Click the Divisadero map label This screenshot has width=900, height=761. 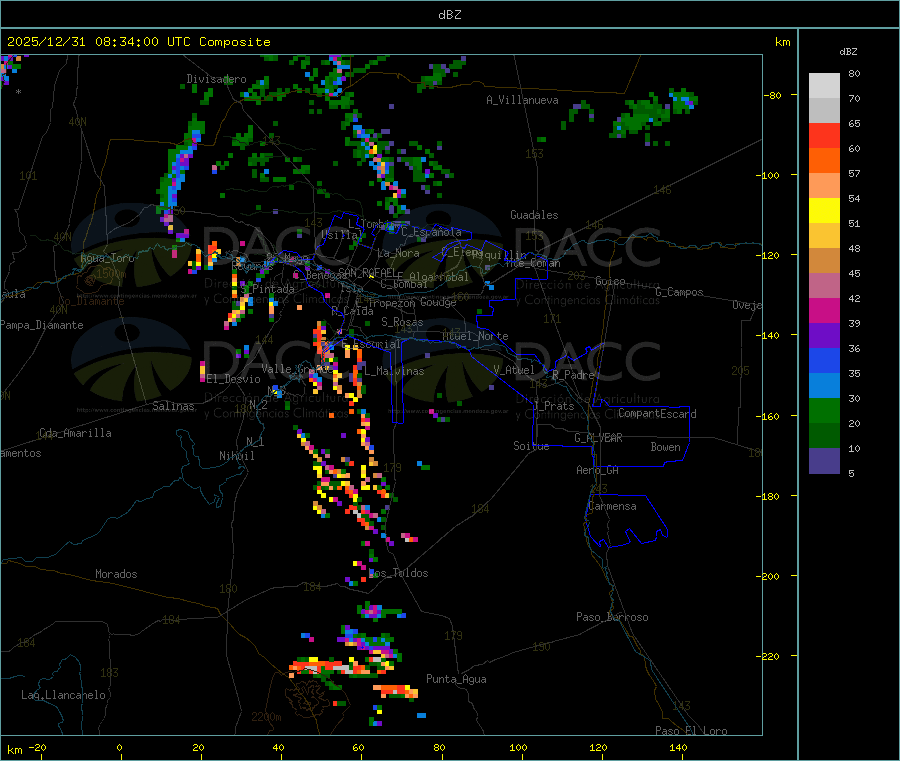click(x=216, y=79)
